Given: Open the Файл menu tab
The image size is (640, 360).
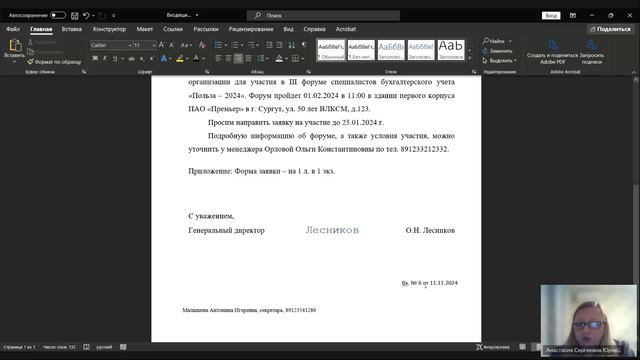Looking at the screenshot, I should 13,29.
